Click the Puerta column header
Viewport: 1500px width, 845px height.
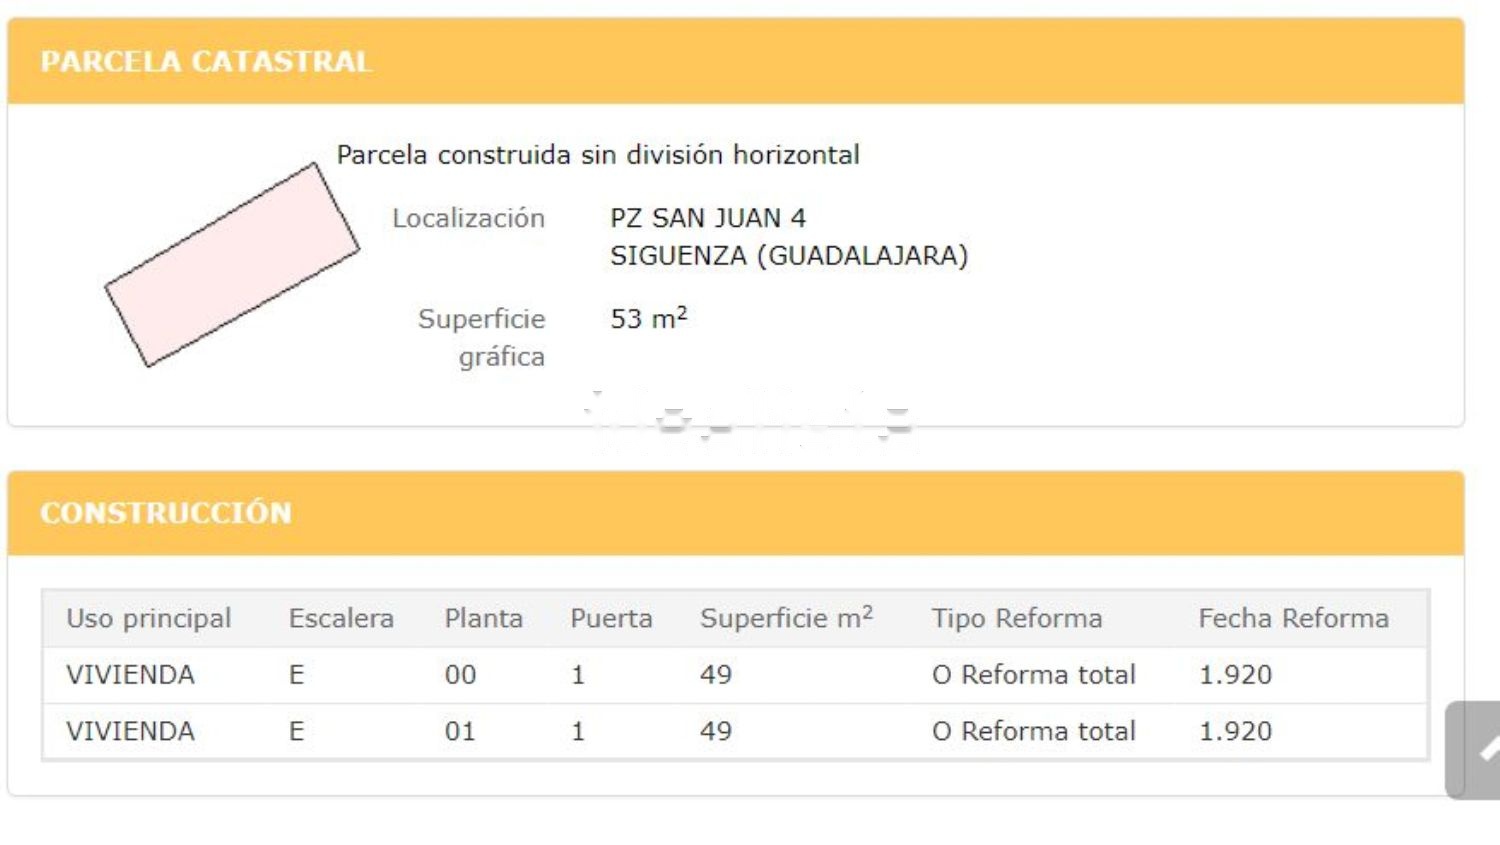point(611,618)
